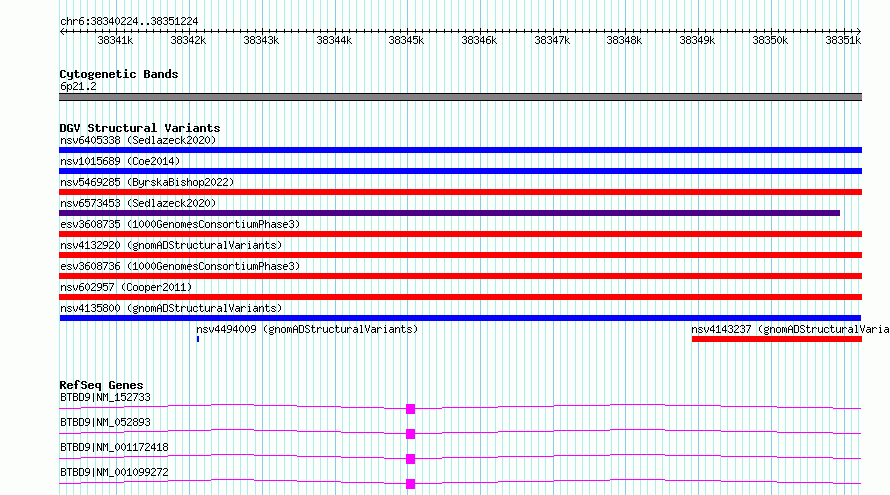Viewport: 890px width, 495px height.
Task: Select the red esv3608735 variant bar
Action: click(x=460, y=234)
